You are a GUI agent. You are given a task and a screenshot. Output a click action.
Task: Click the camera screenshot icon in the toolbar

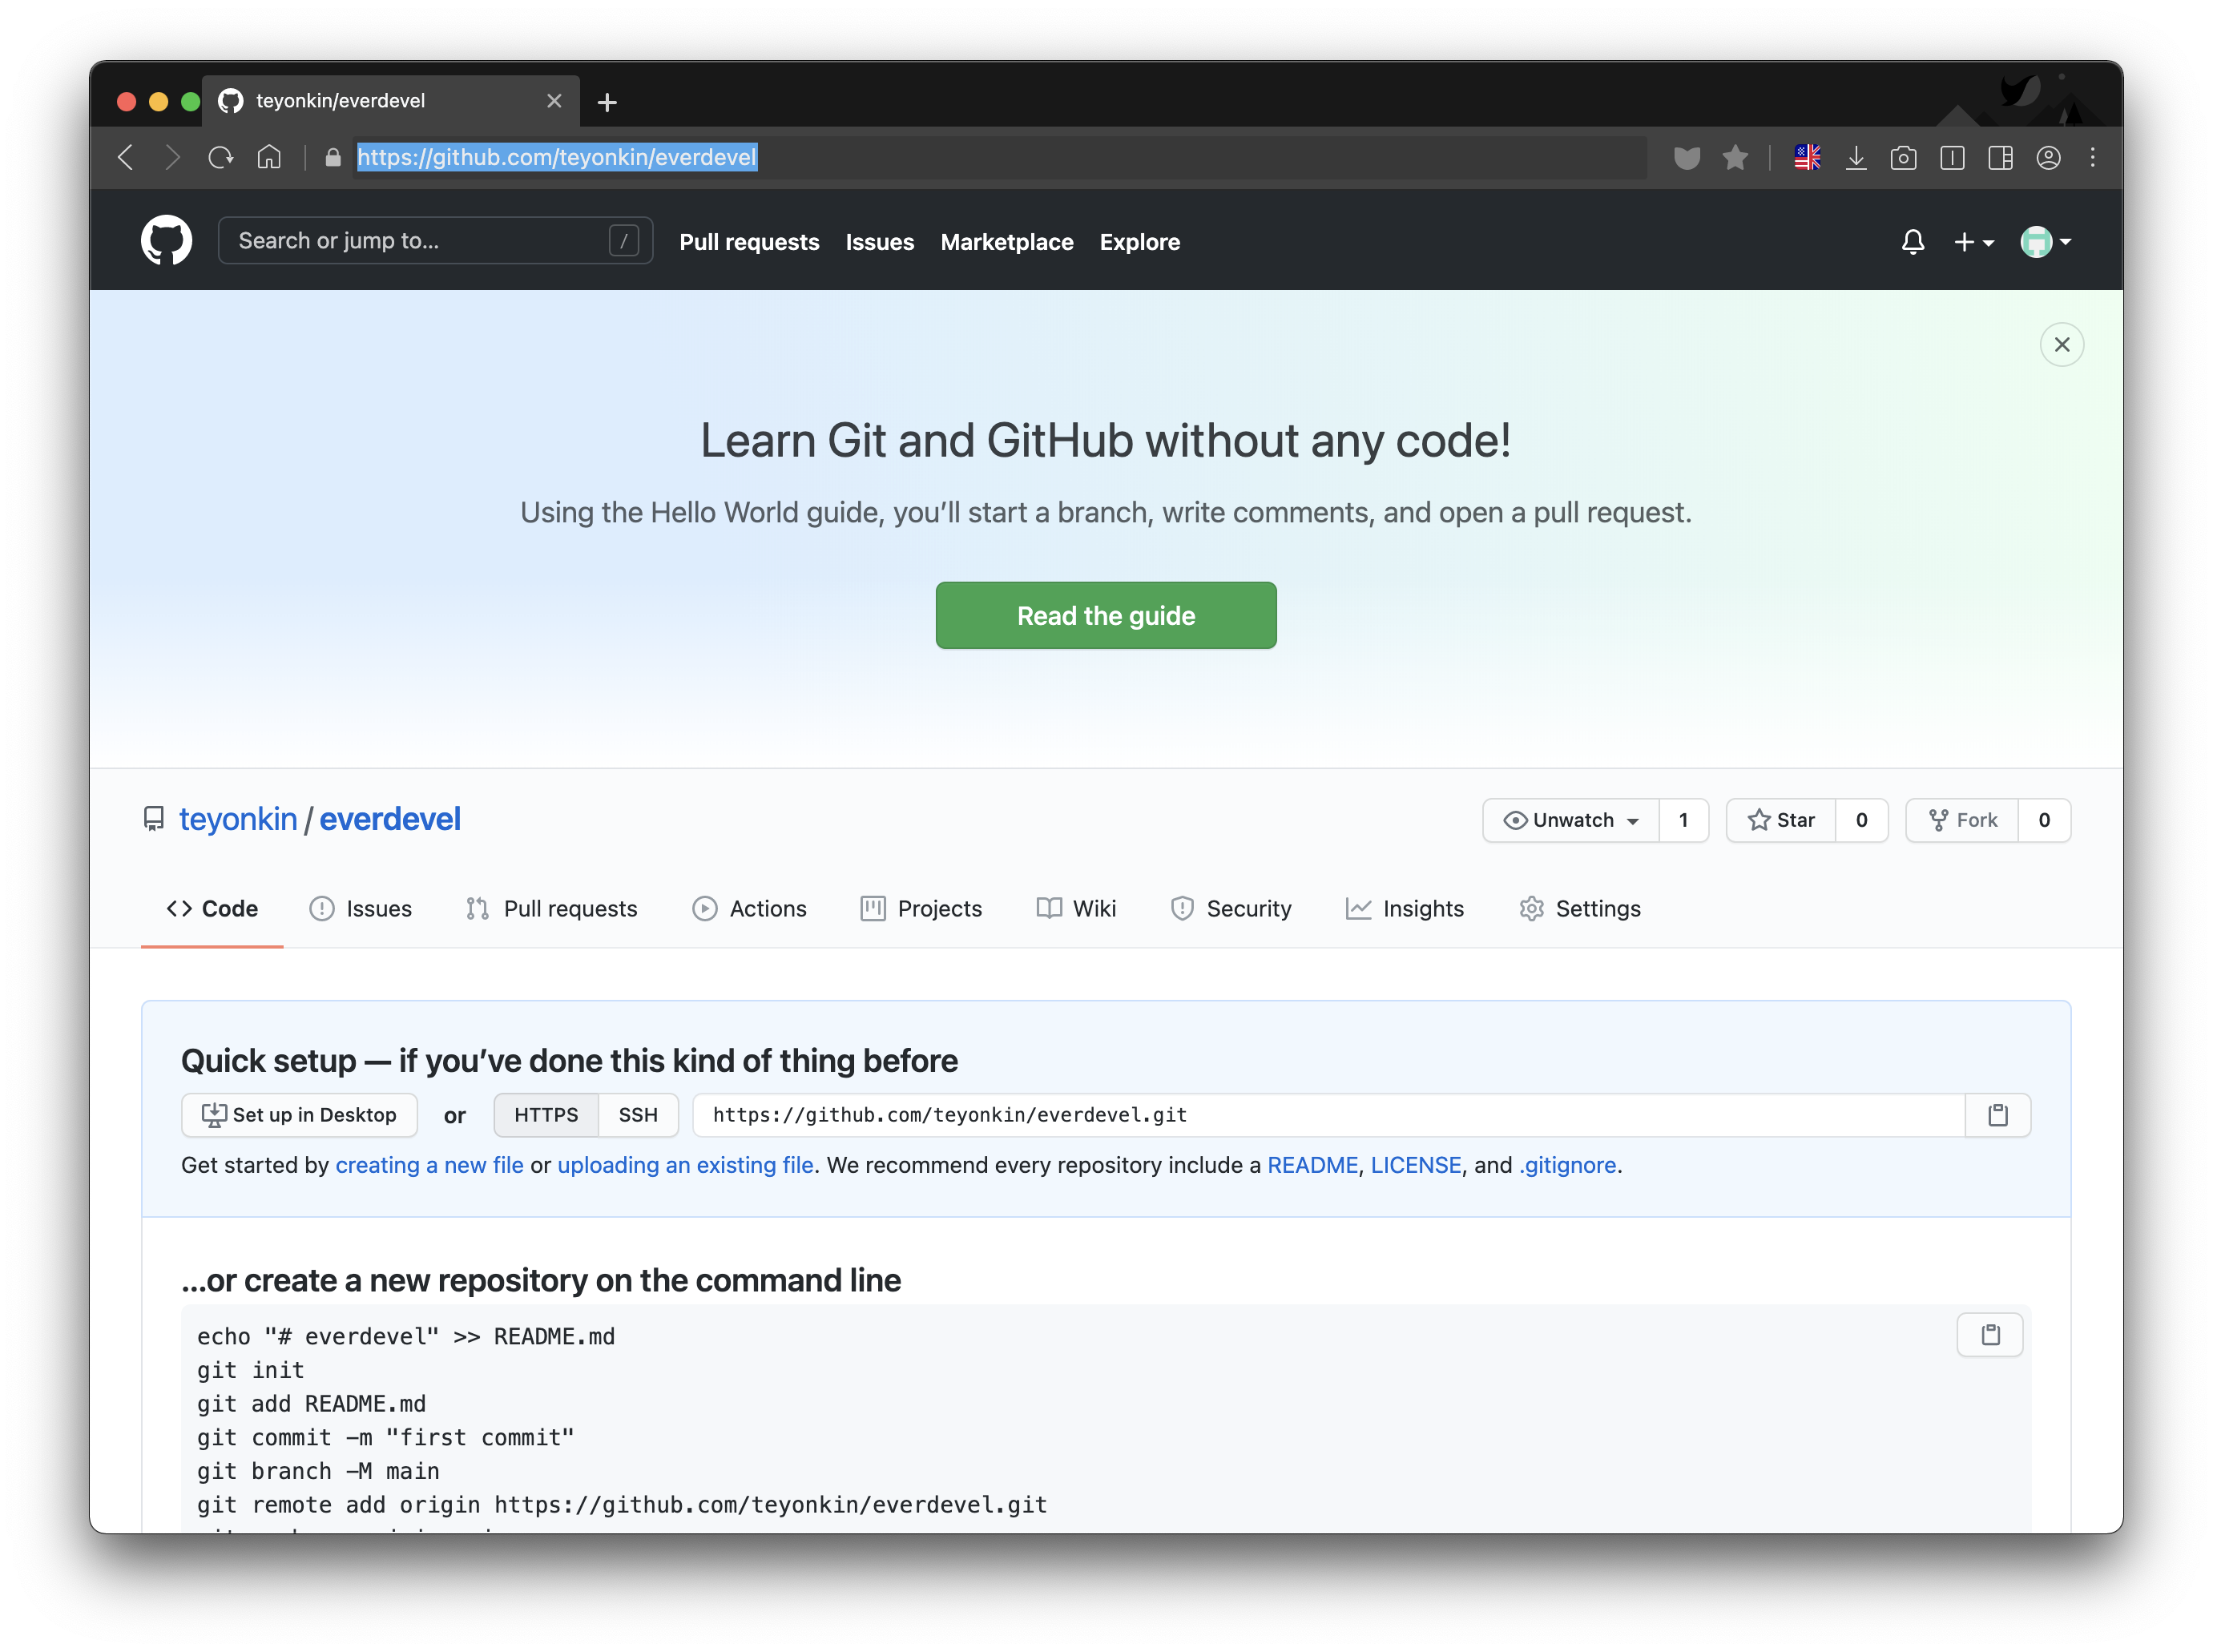pyautogui.click(x=1903, y=157)
